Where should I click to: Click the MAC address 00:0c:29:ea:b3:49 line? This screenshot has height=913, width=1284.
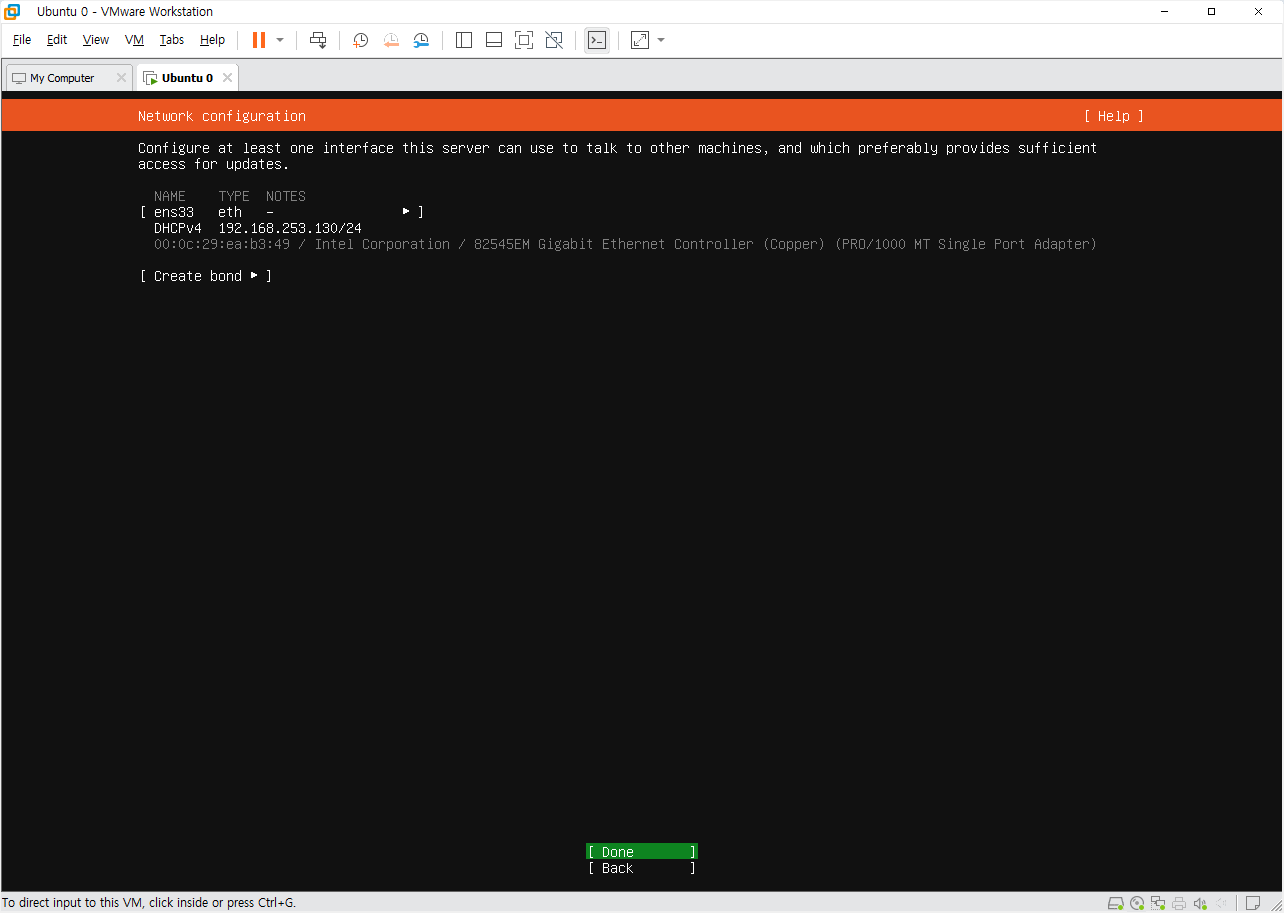[625, 244]
